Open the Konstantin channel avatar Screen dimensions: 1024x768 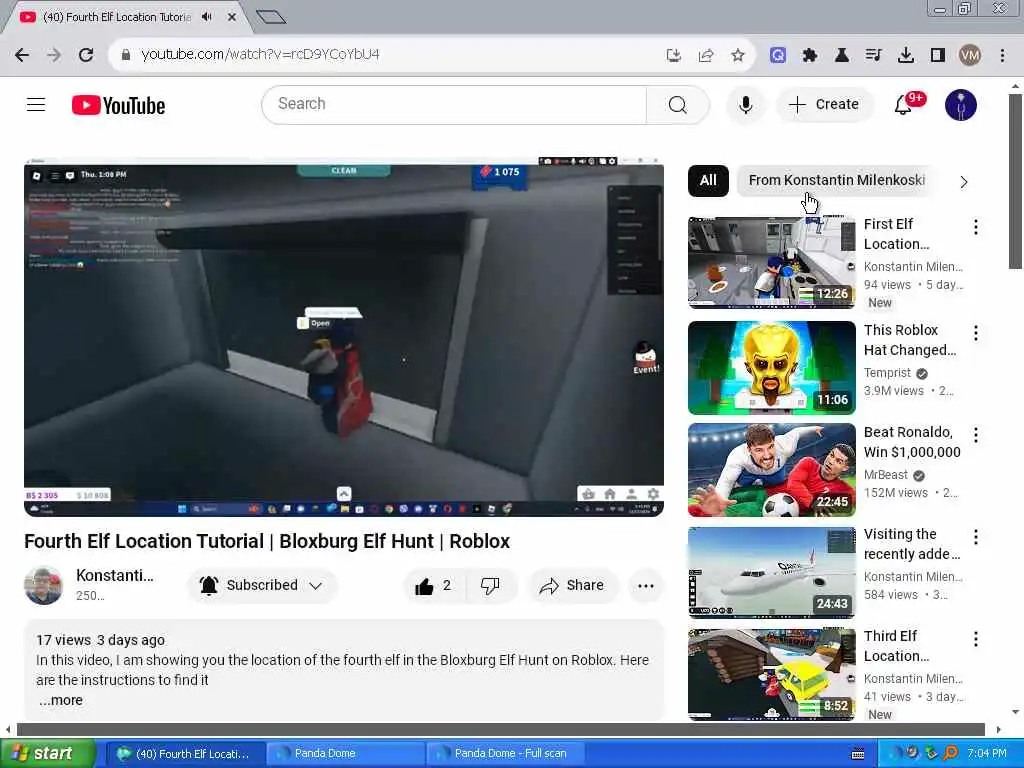point(43,585)
